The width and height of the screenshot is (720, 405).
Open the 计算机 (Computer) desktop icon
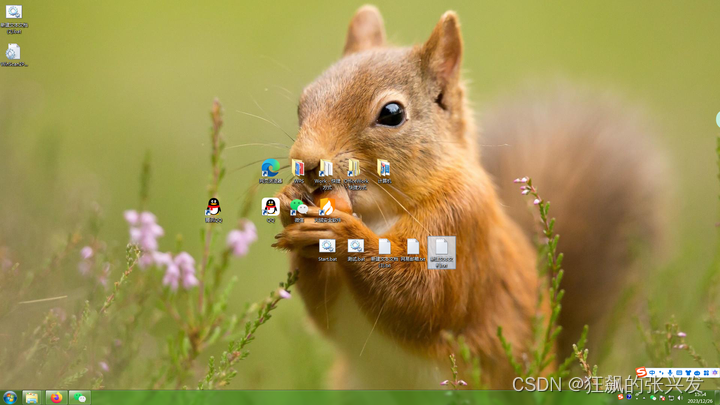(x=384, y=171)
